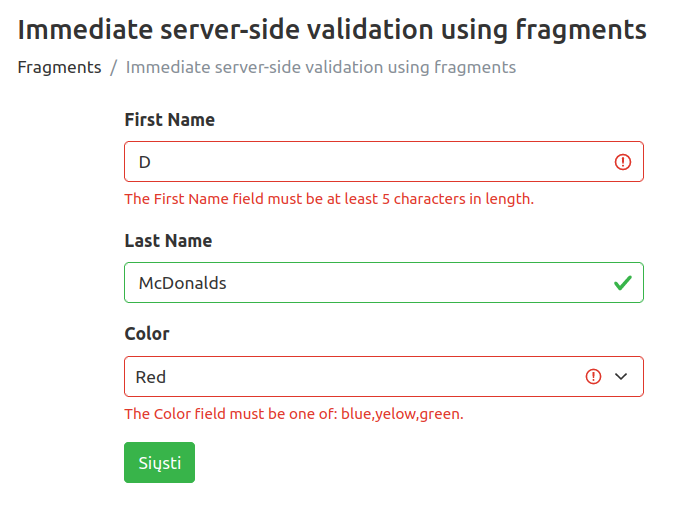Click the "First Name" field label
This screenshot has height=506, width=673.
pos(169,120)
